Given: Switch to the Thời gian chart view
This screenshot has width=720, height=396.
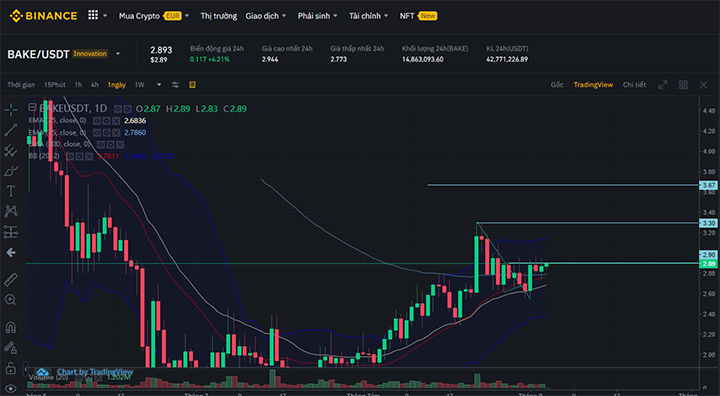Looking at the screenshot, I should coord(21,85).
